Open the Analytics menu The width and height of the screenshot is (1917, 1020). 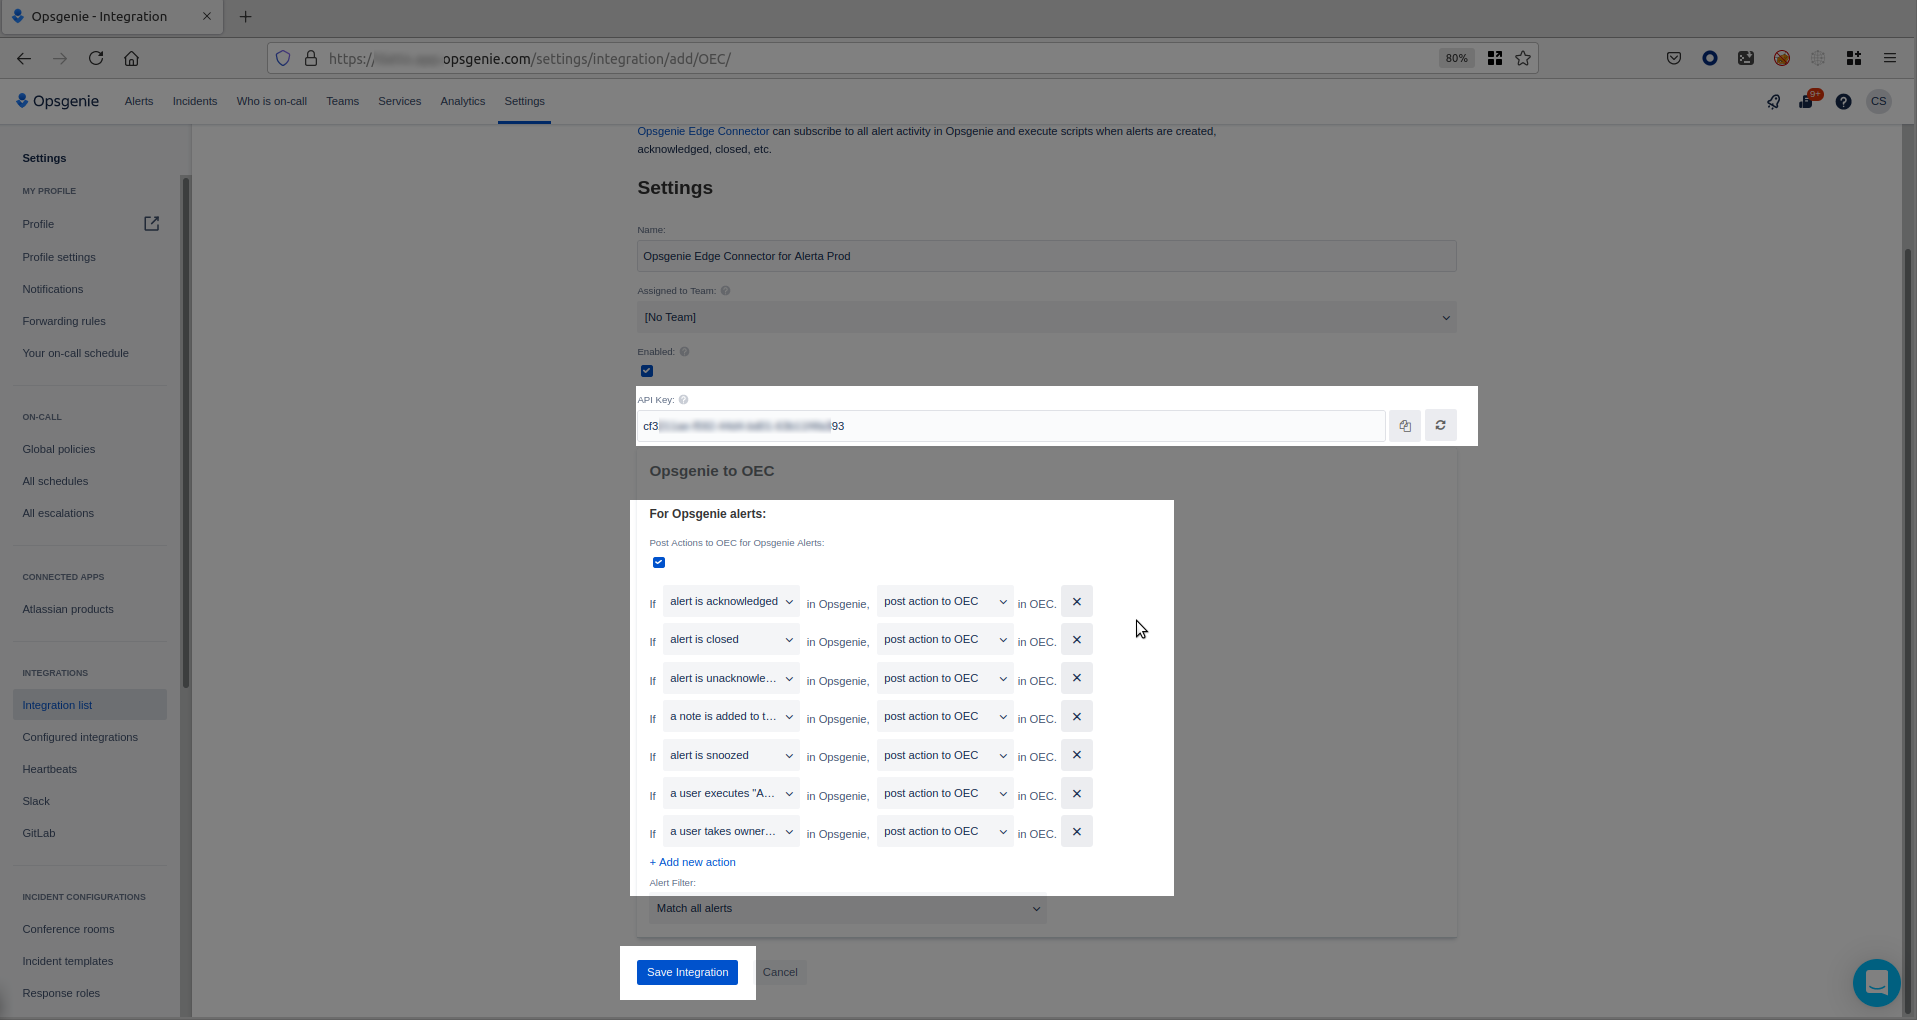coord(463,101)
